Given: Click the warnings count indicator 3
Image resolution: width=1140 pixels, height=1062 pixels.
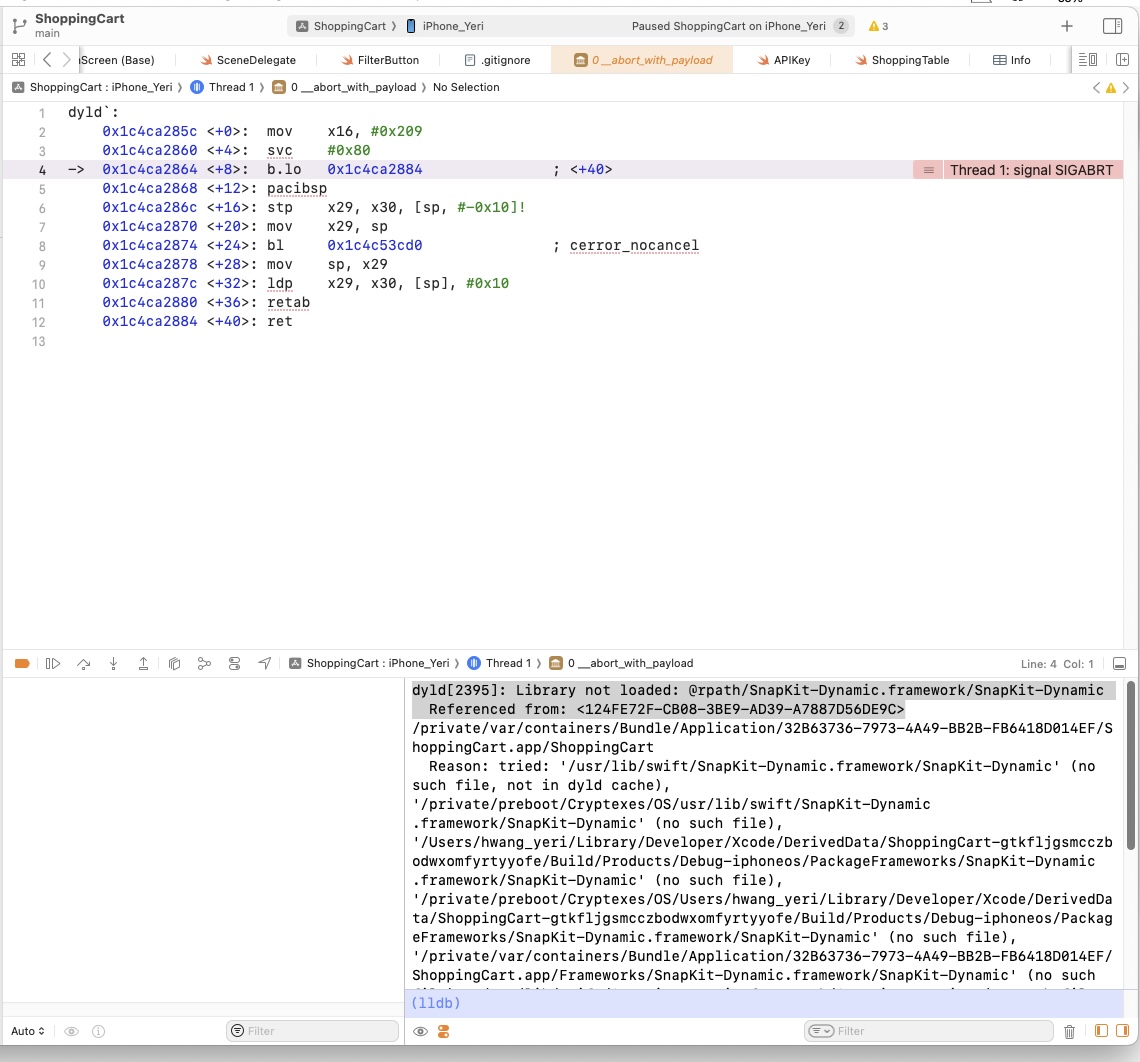Looking at the screenshot, I should (878, 26).
